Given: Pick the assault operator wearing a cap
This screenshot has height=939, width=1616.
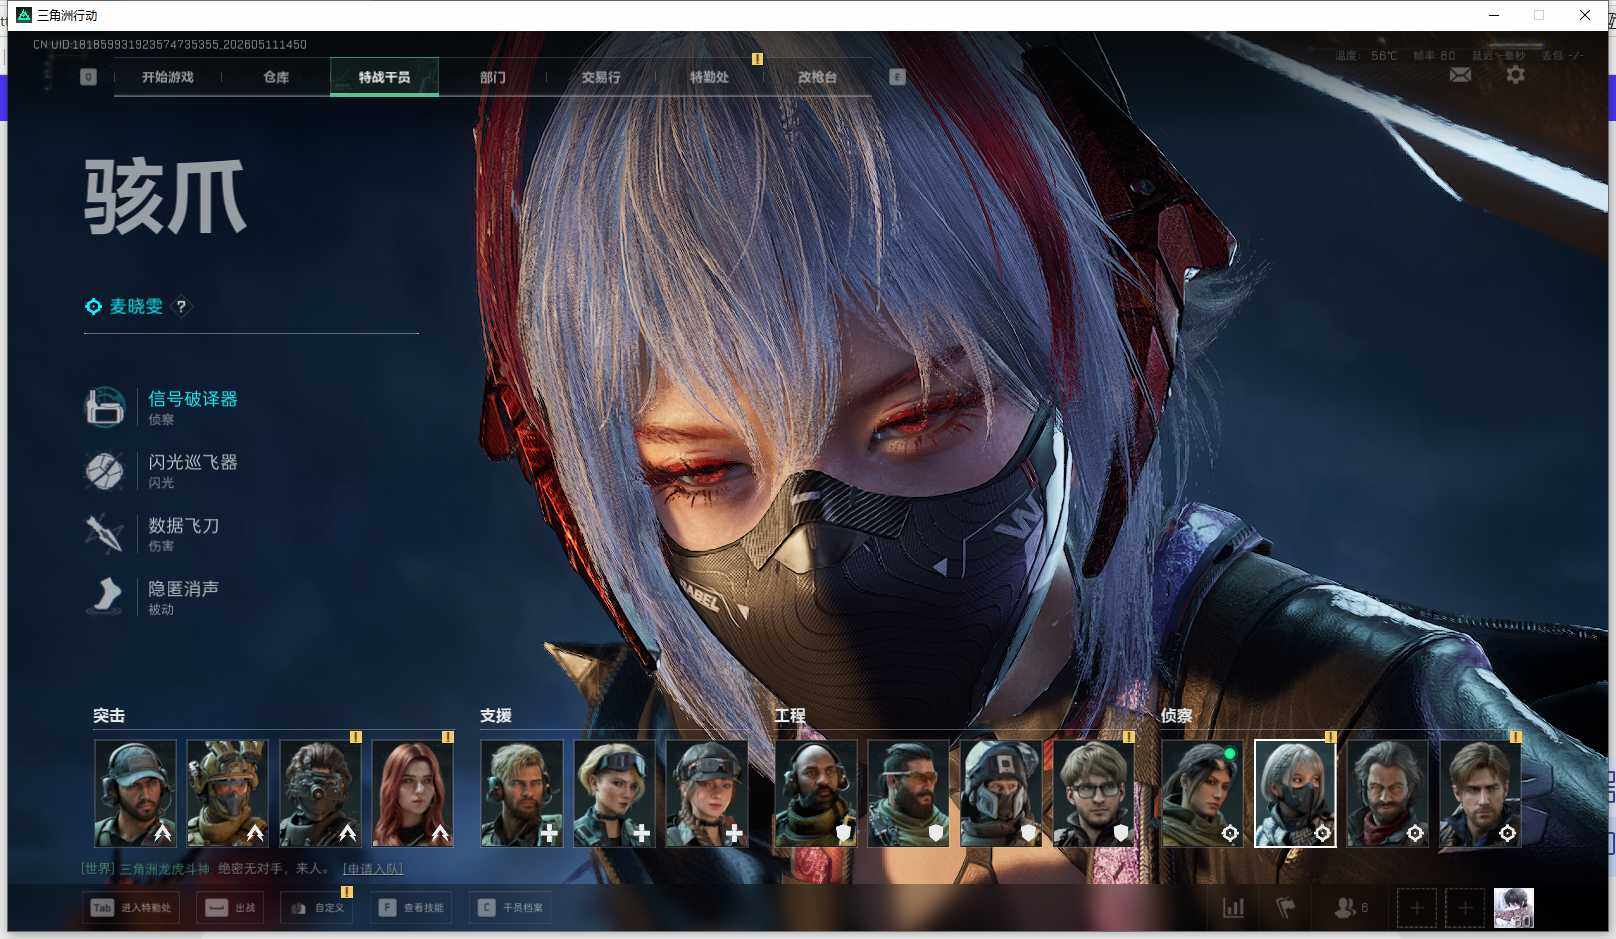Looking at the screenshot, I should 135,793.
